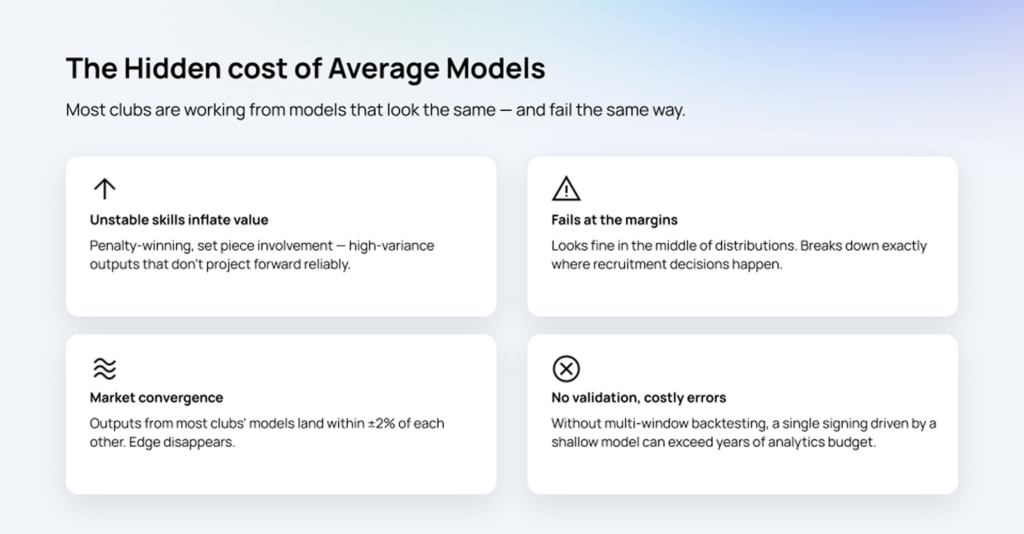Click the wavy lines icon
1024x534 pixels.
click(104, 368)
